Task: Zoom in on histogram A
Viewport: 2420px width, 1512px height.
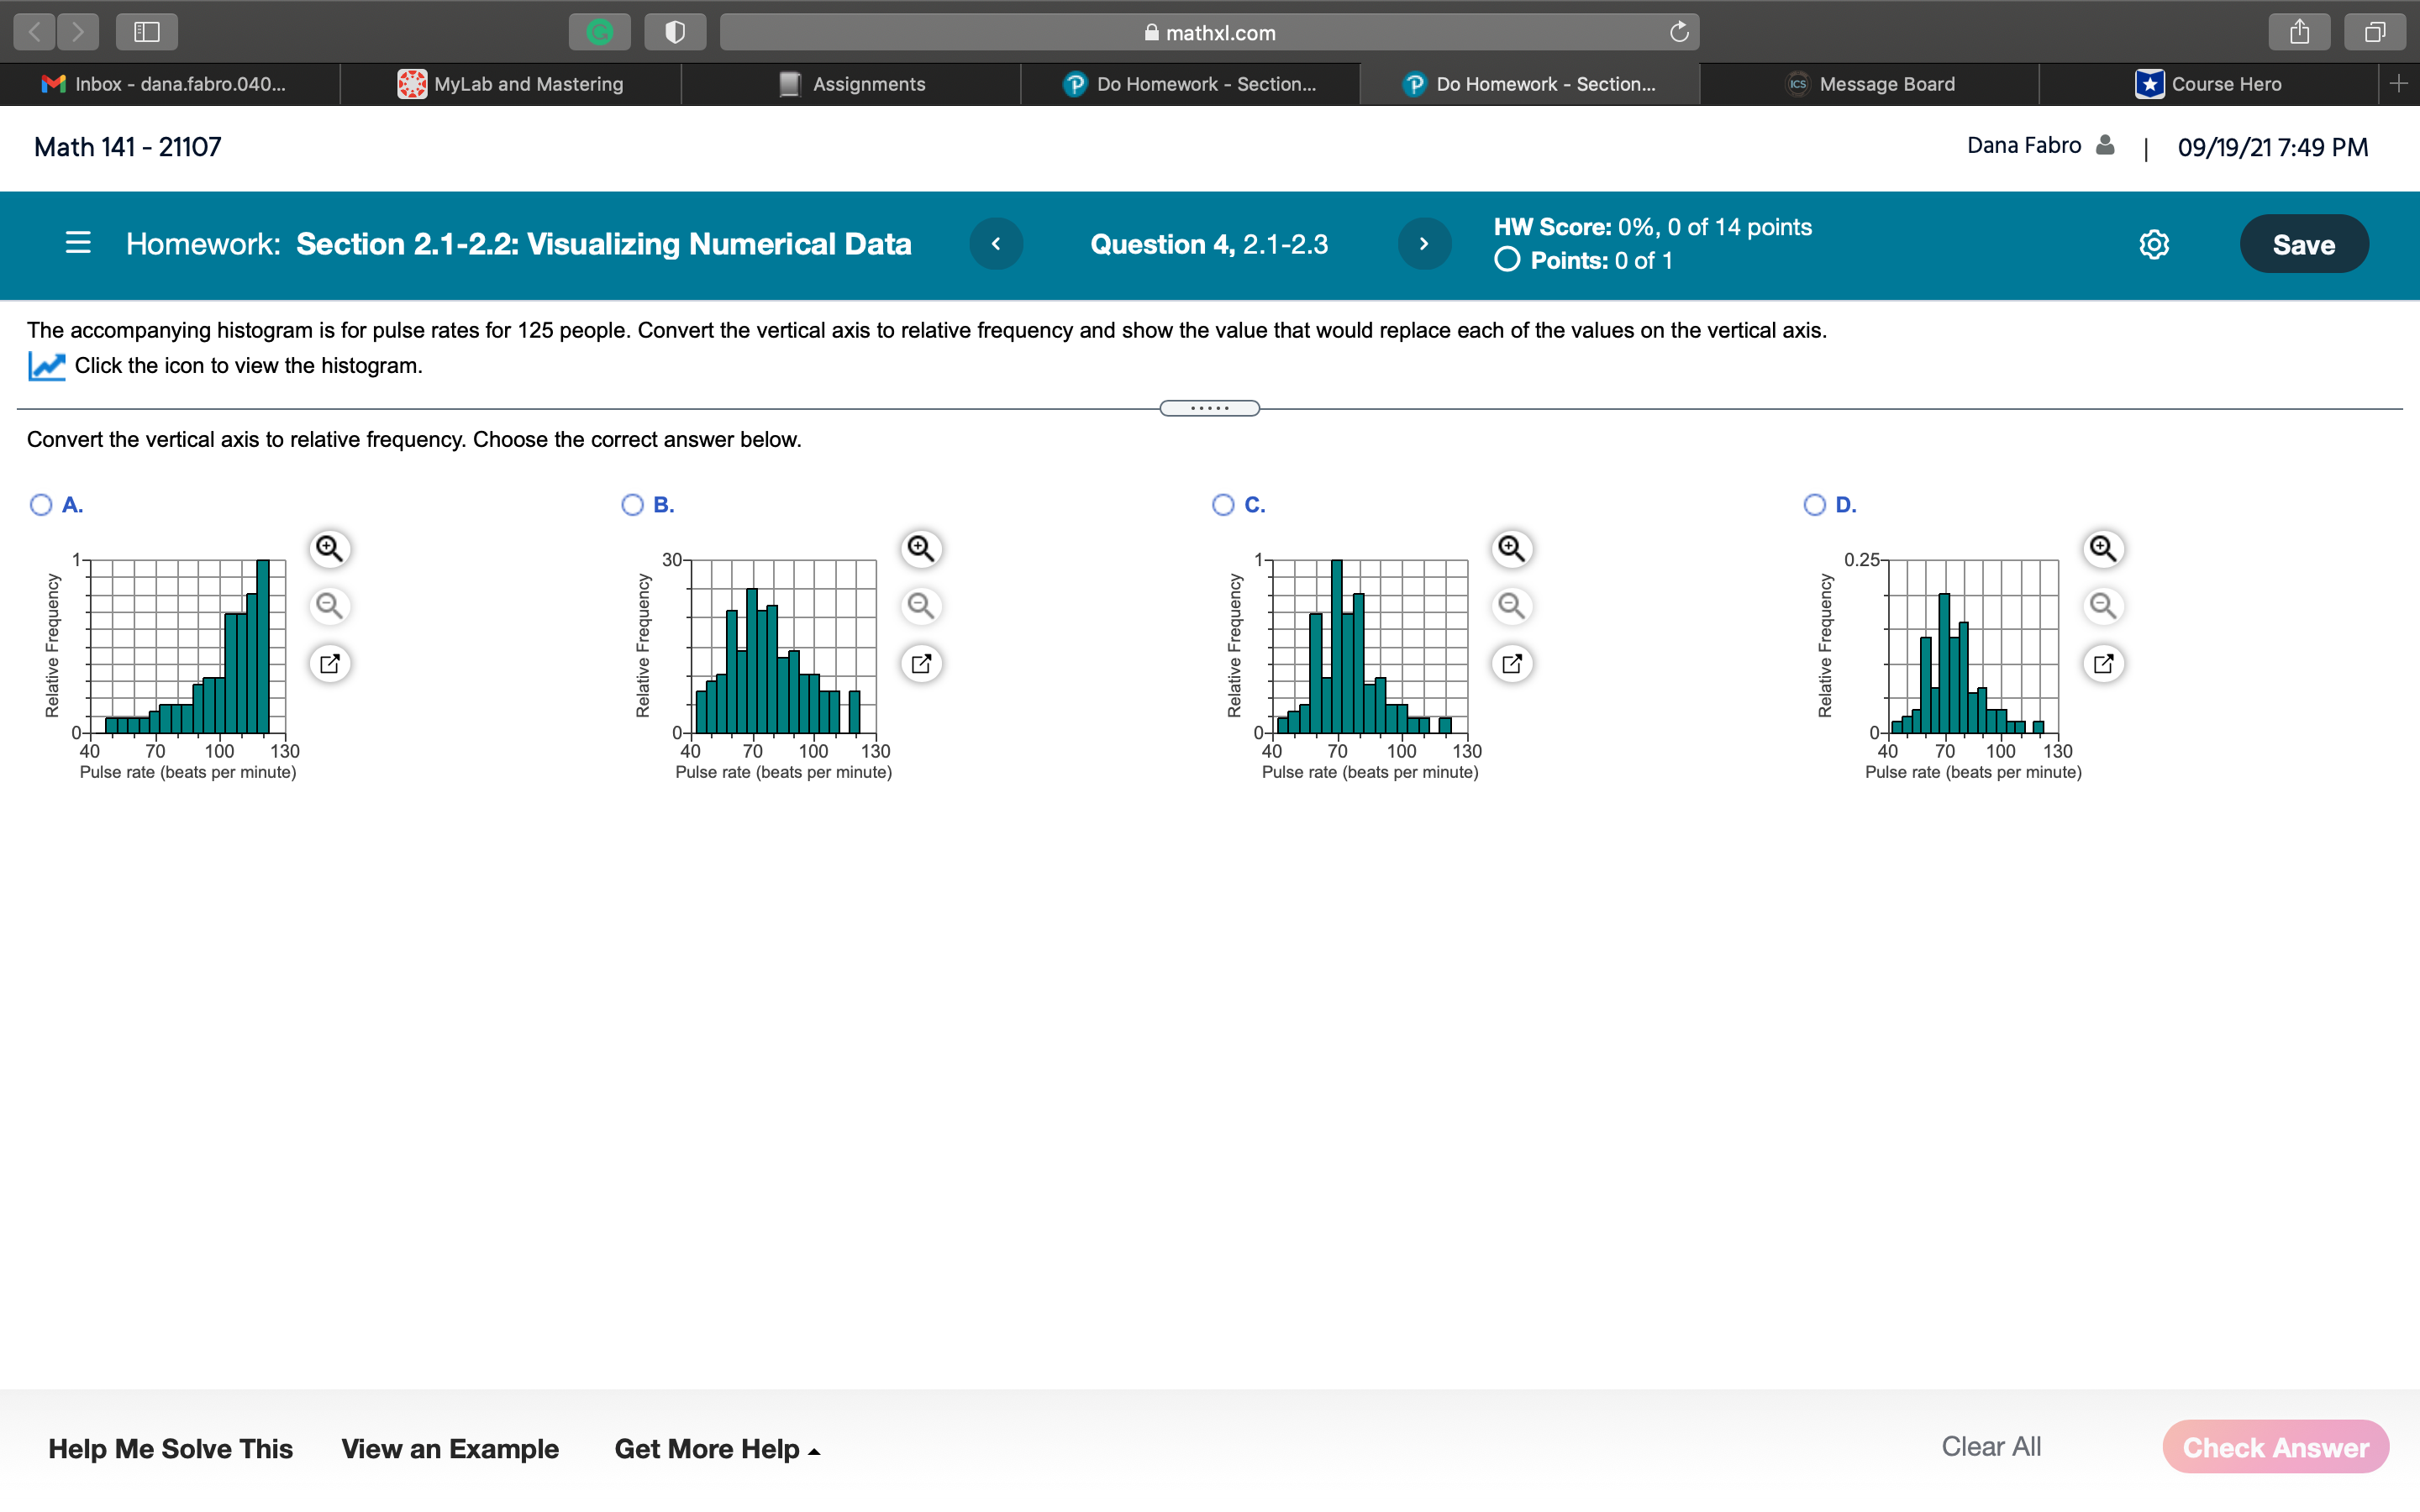Action: click(329, 548)
